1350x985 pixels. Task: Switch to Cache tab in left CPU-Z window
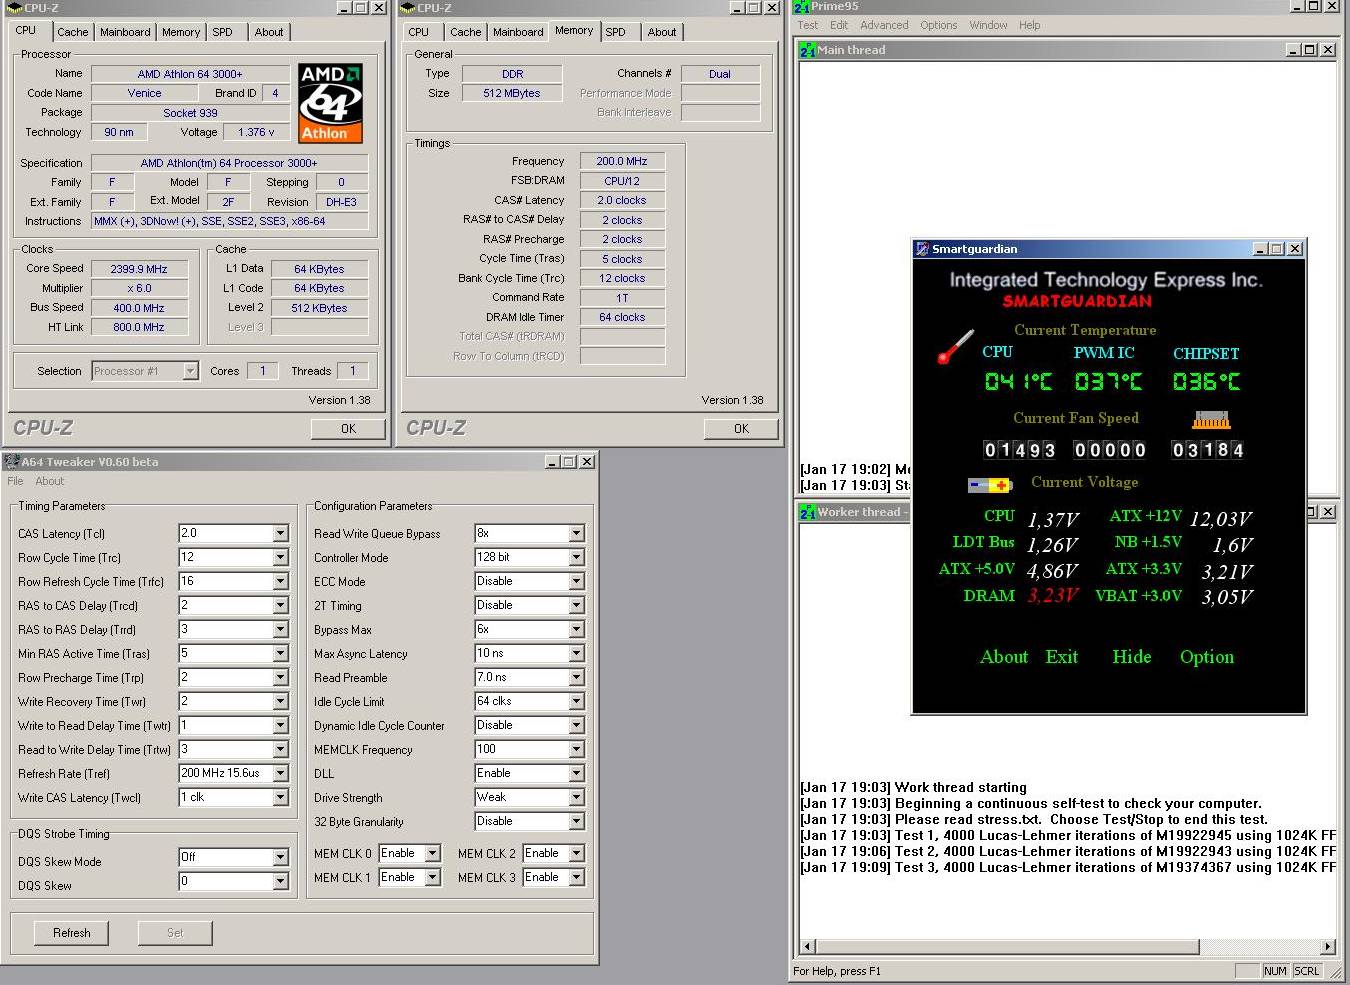[x=72, y=32]
